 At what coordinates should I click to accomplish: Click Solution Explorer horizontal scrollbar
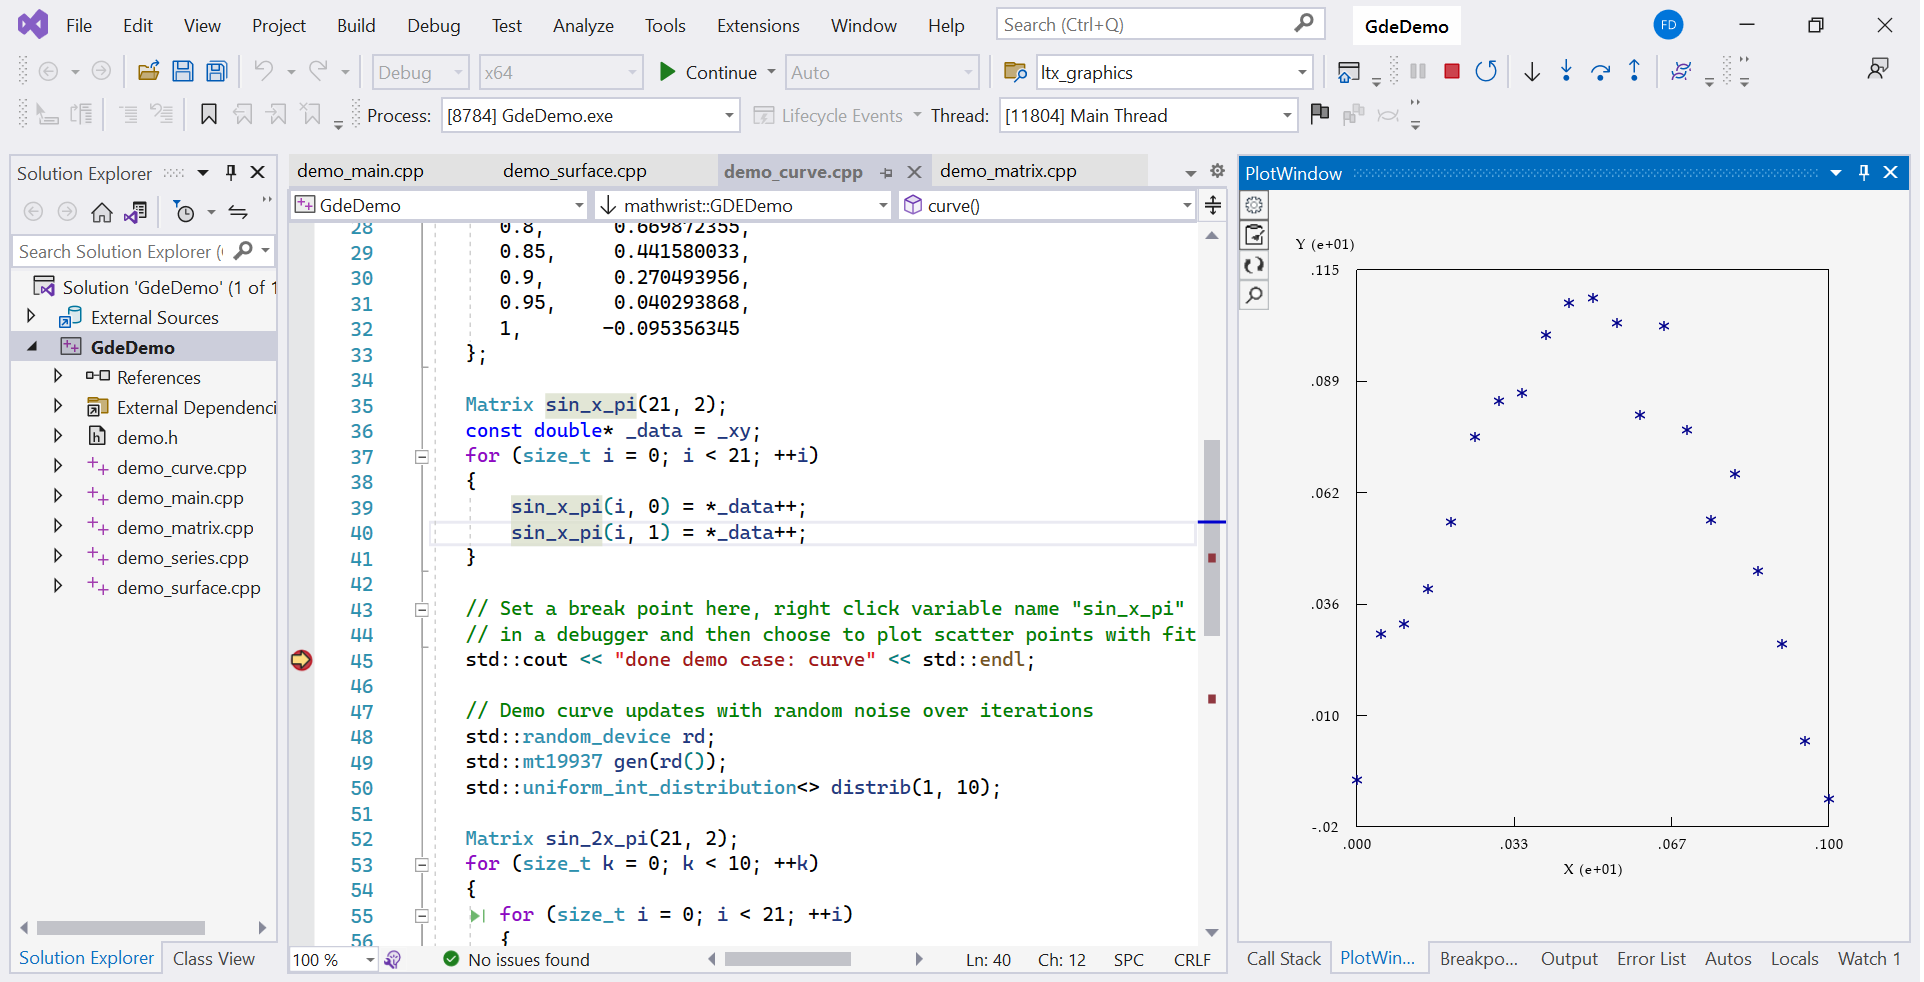121,928
